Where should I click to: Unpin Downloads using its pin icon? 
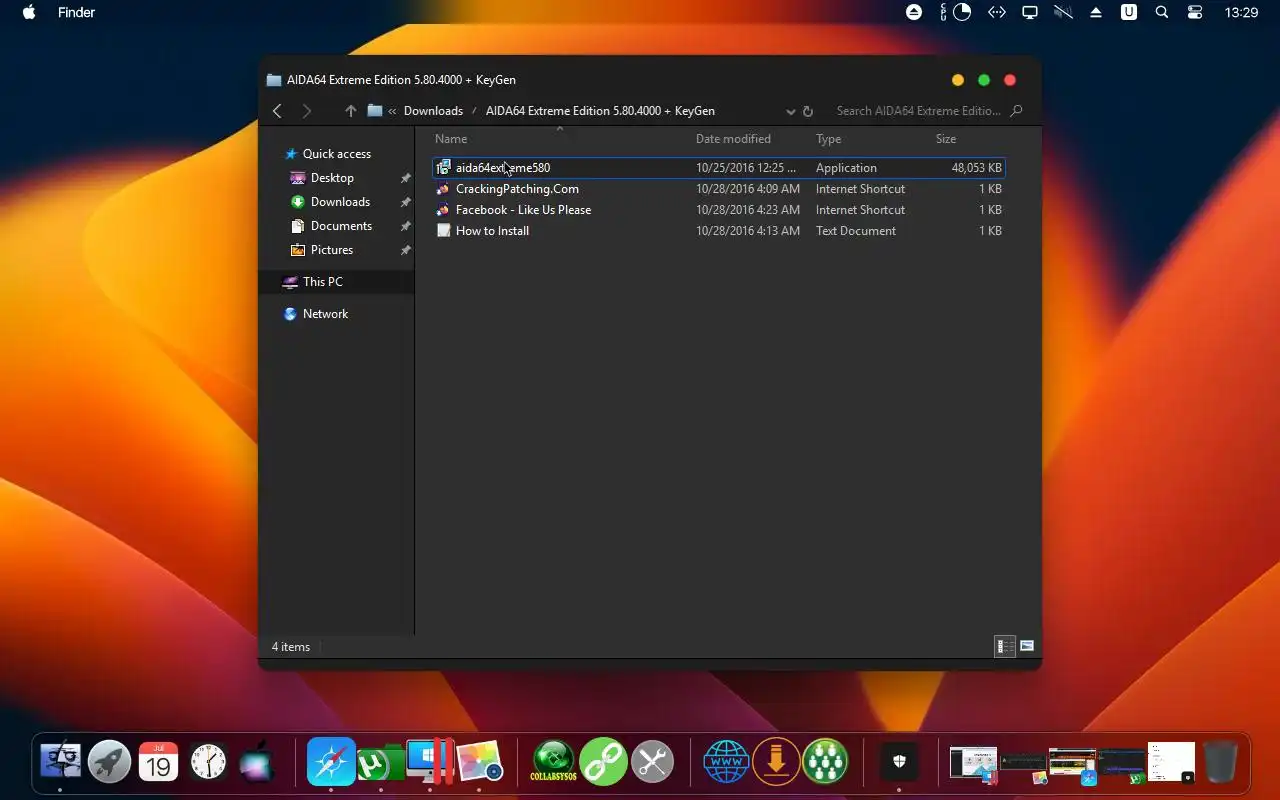[405, 202]
